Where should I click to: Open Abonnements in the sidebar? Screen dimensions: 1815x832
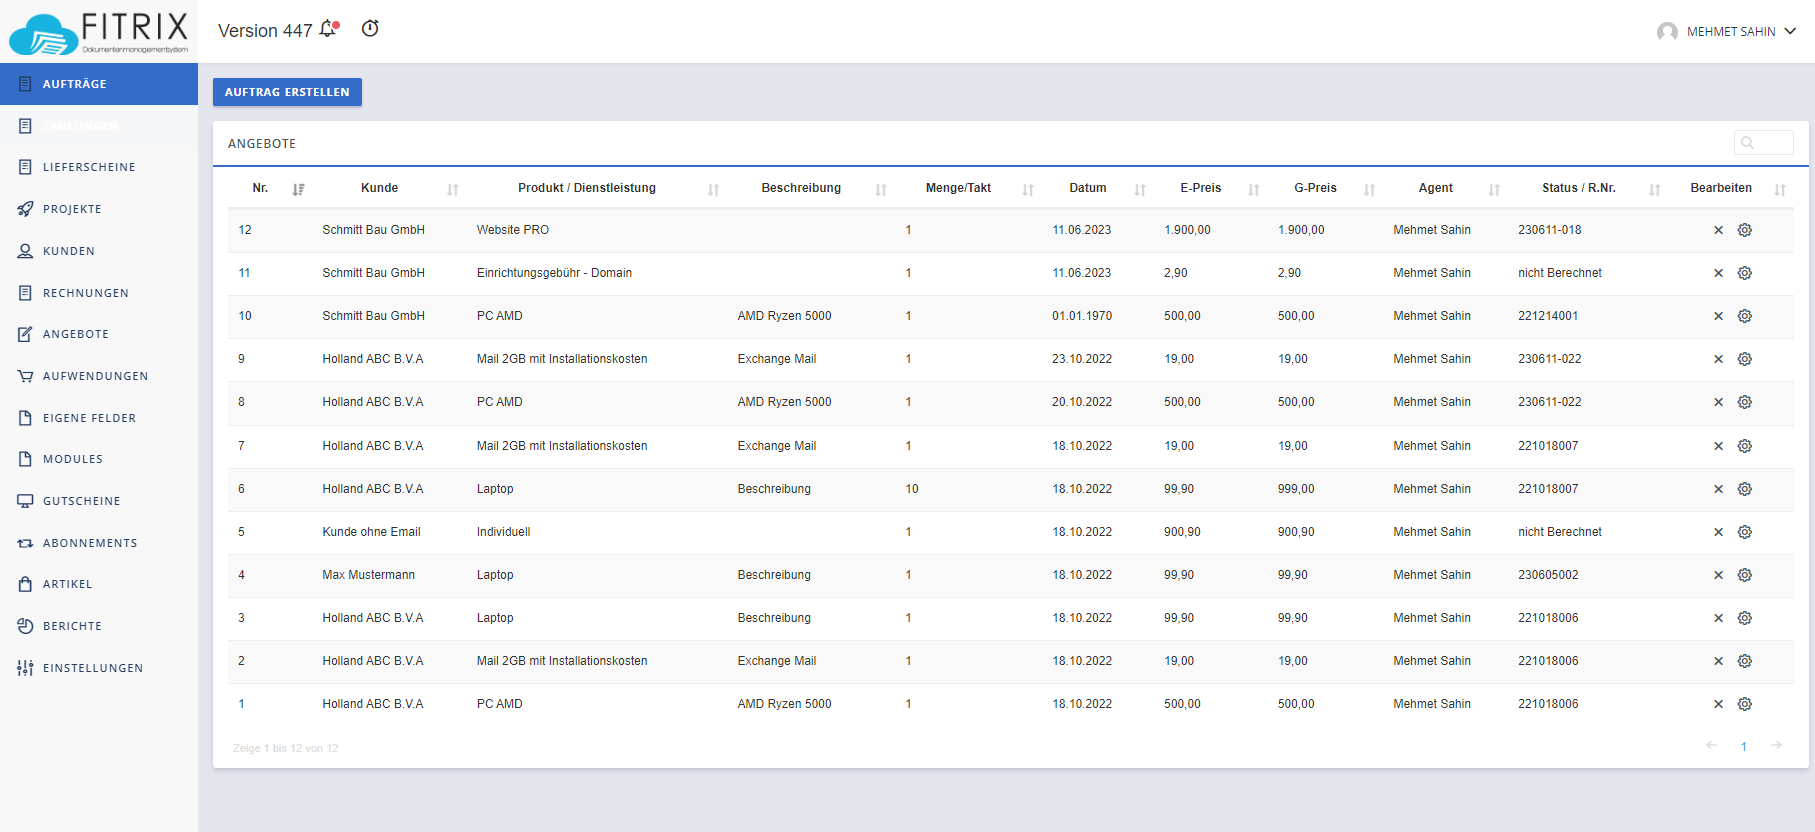(99, 543)
